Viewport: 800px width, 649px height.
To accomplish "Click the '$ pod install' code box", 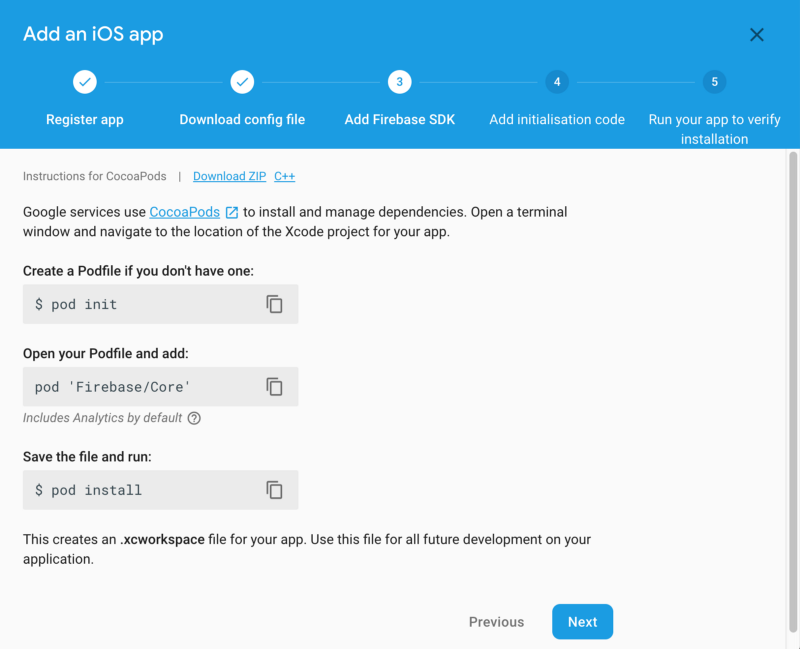I will (140, 490).
